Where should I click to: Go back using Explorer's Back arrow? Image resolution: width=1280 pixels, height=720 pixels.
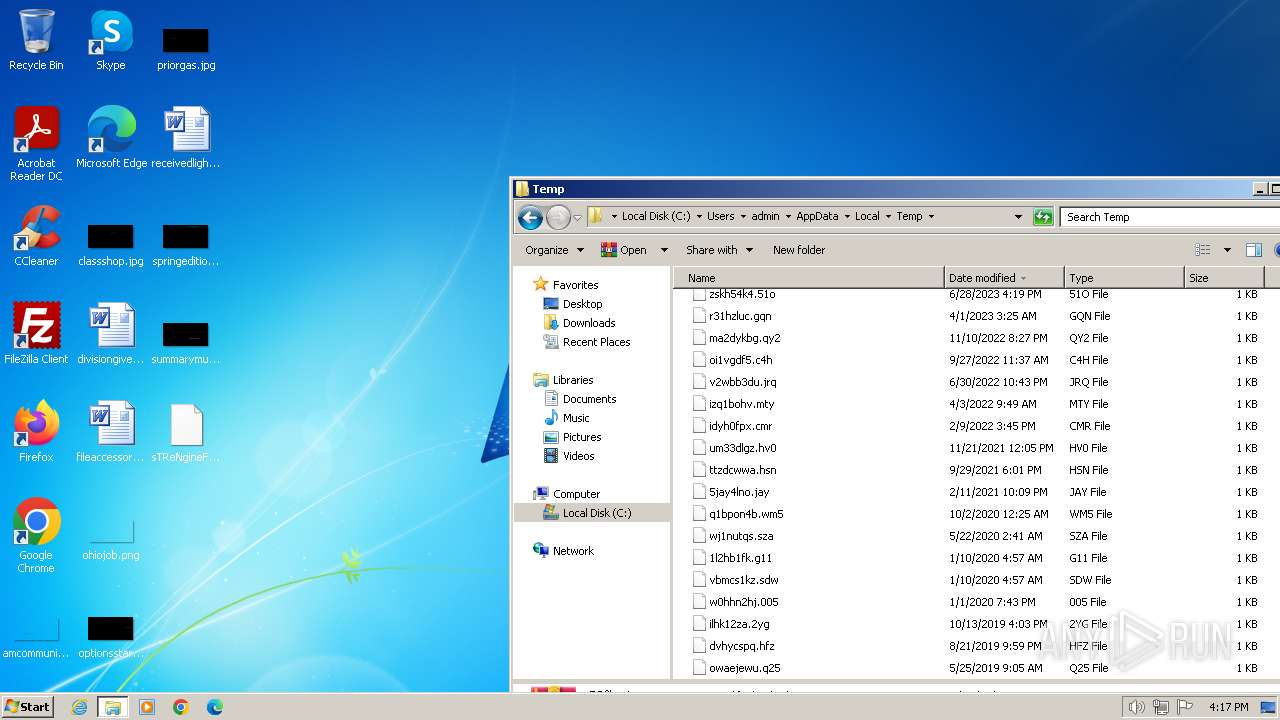pyautogui.click(x=530, y=217)
